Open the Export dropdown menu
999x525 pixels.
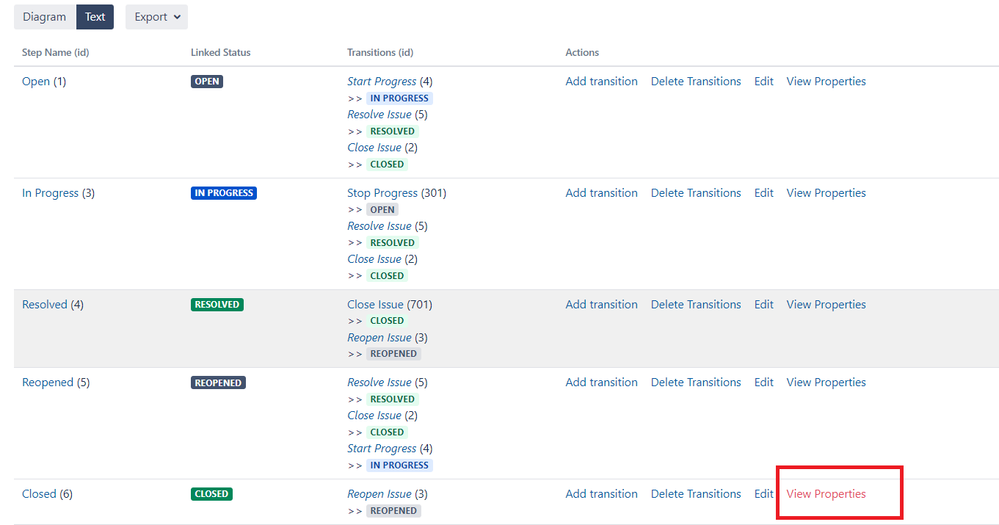point(157,17)
